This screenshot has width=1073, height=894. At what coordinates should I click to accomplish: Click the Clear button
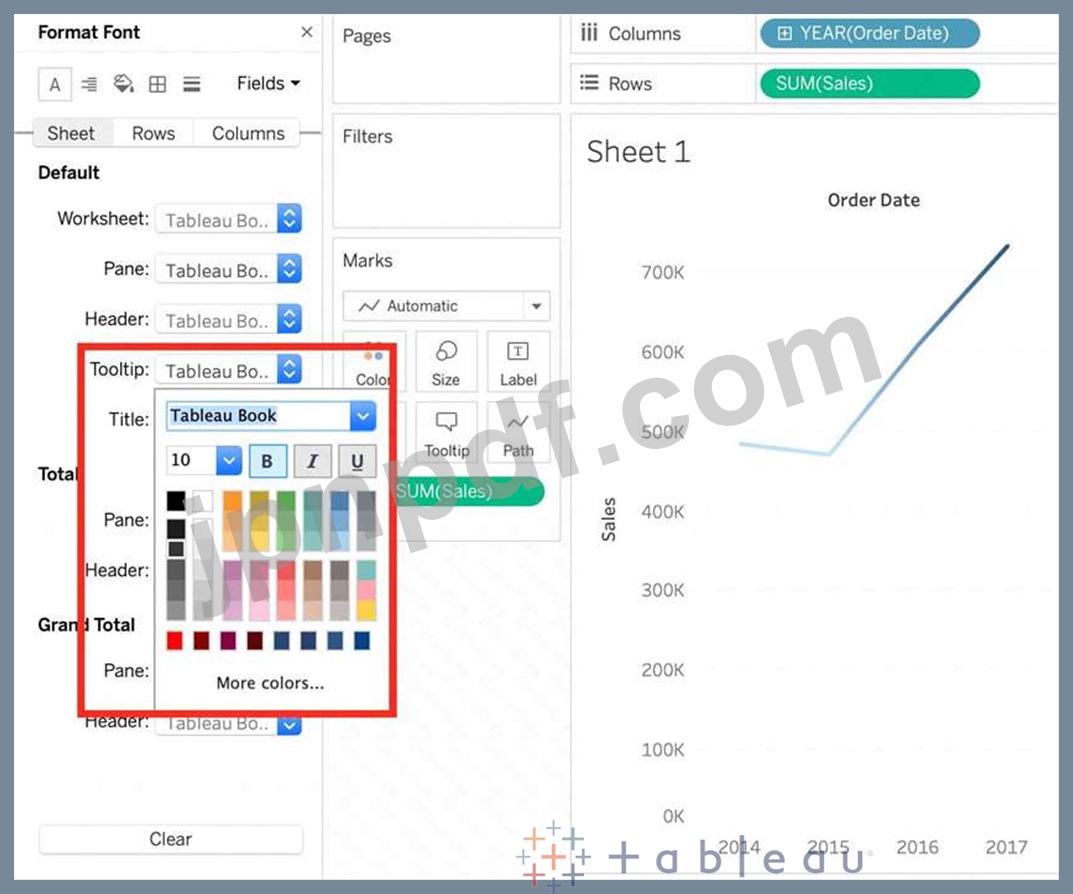(x=170, y=839)
